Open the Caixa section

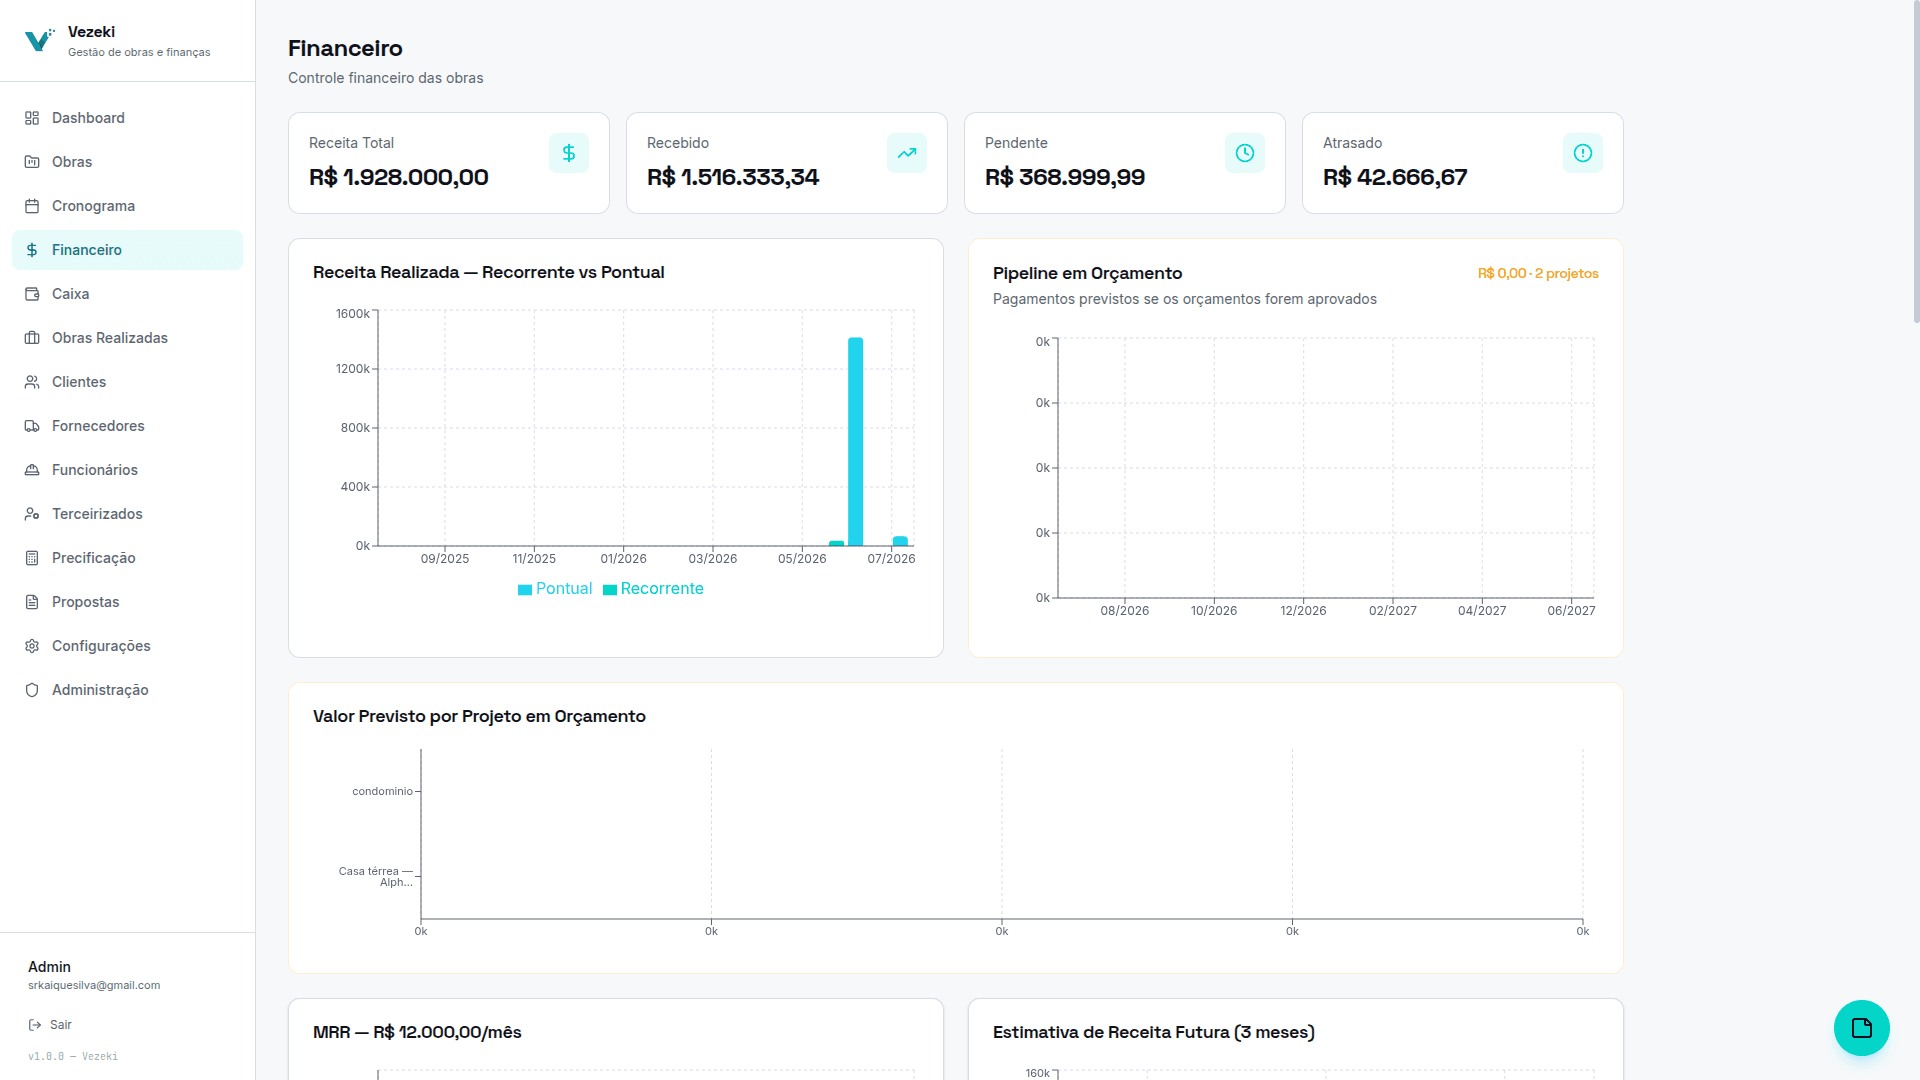tap(127, 294)
